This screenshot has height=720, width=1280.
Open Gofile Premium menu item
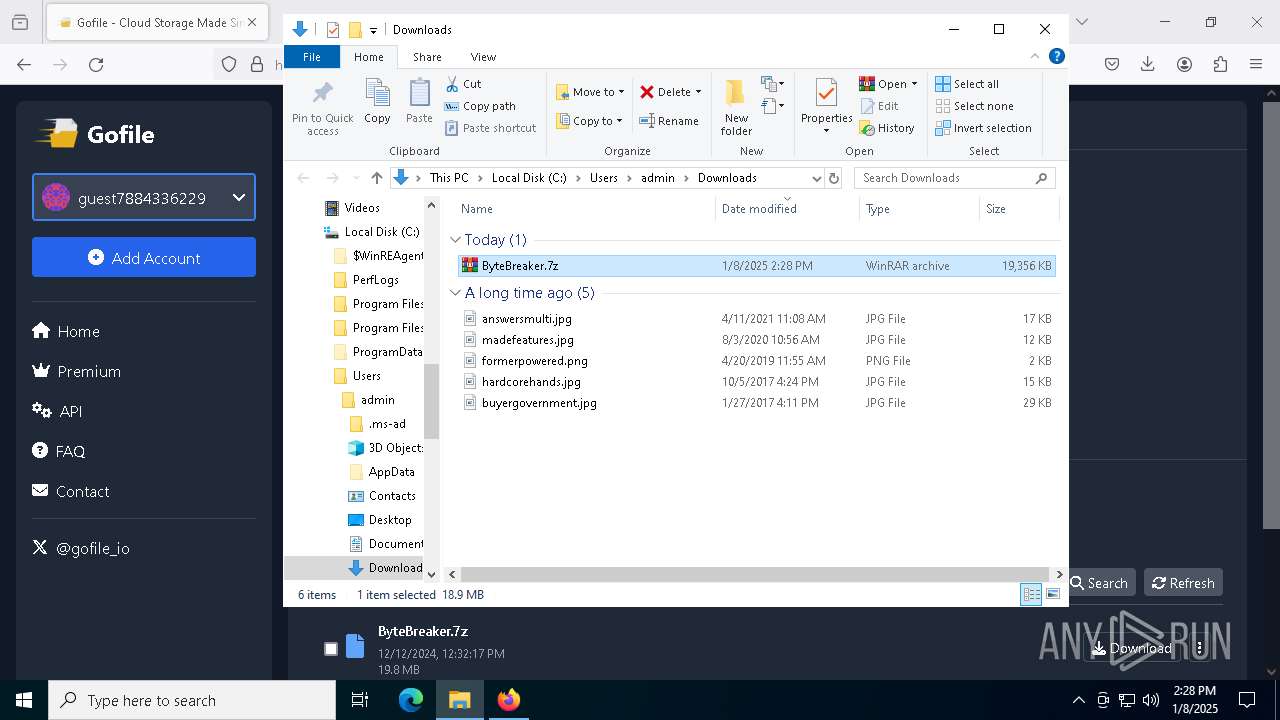77,371
